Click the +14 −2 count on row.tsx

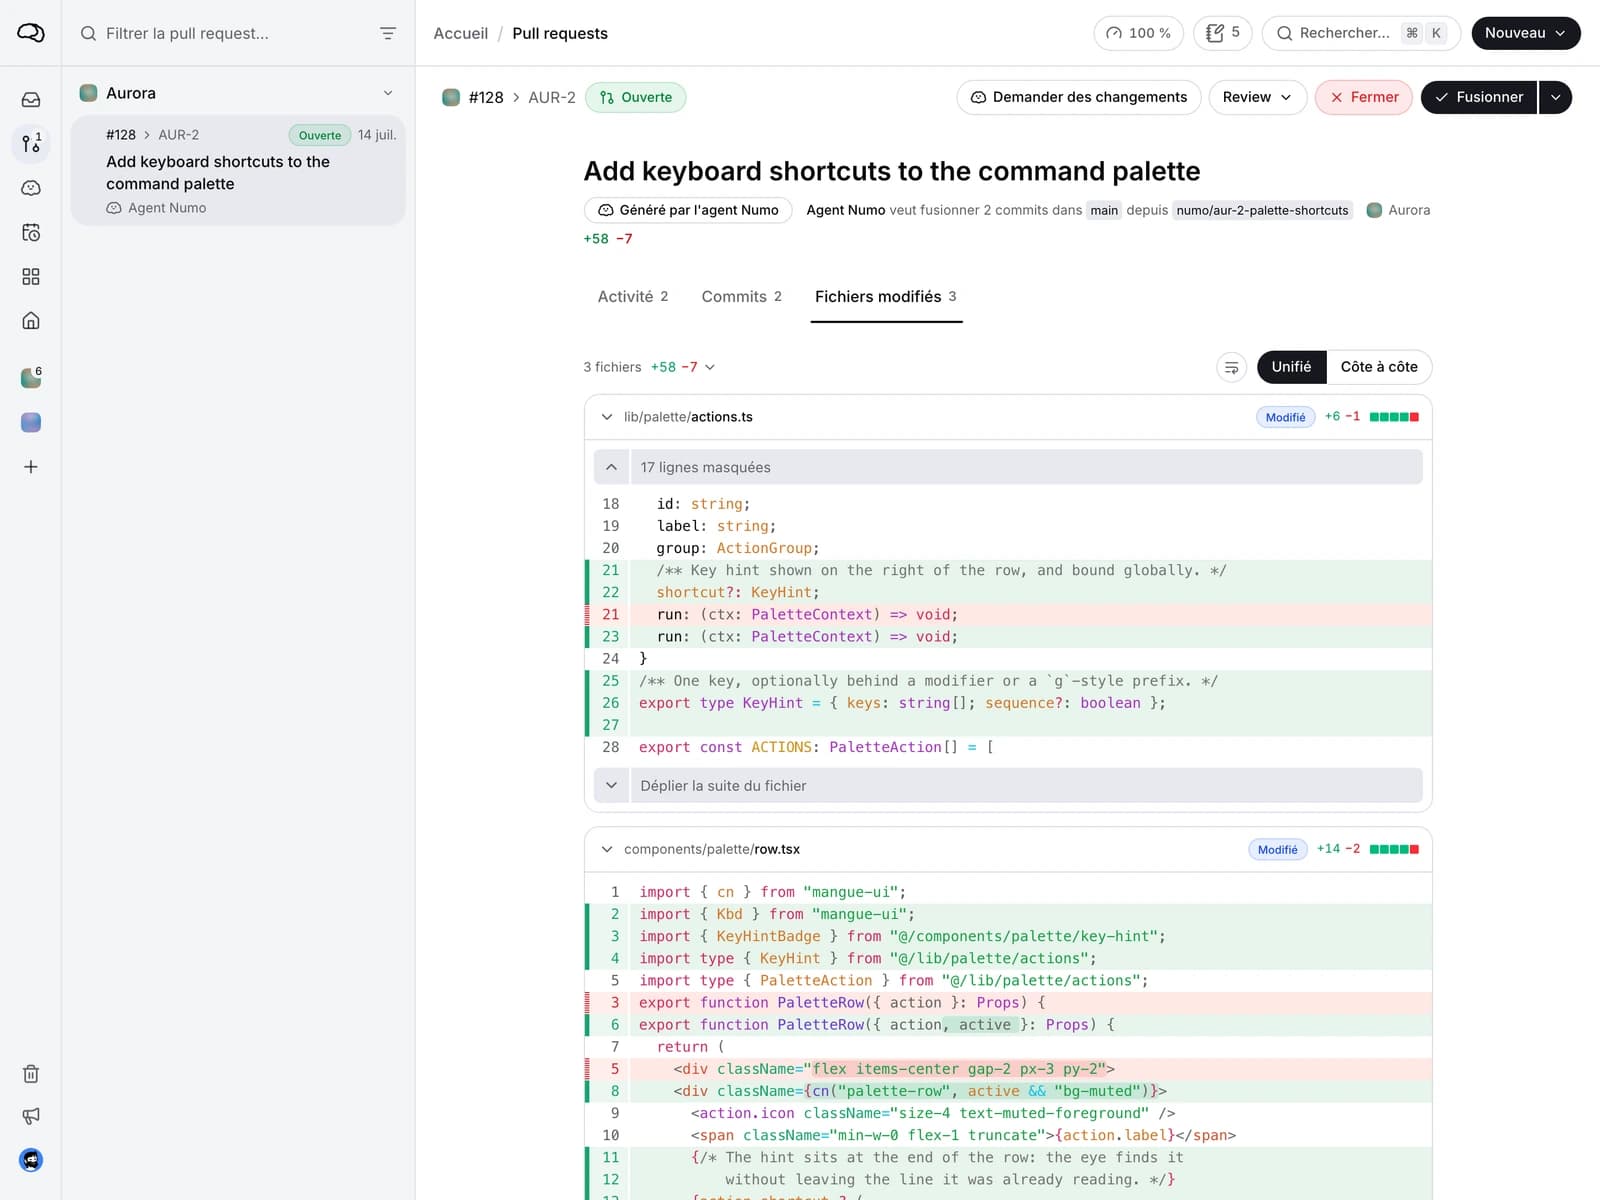1338,849
